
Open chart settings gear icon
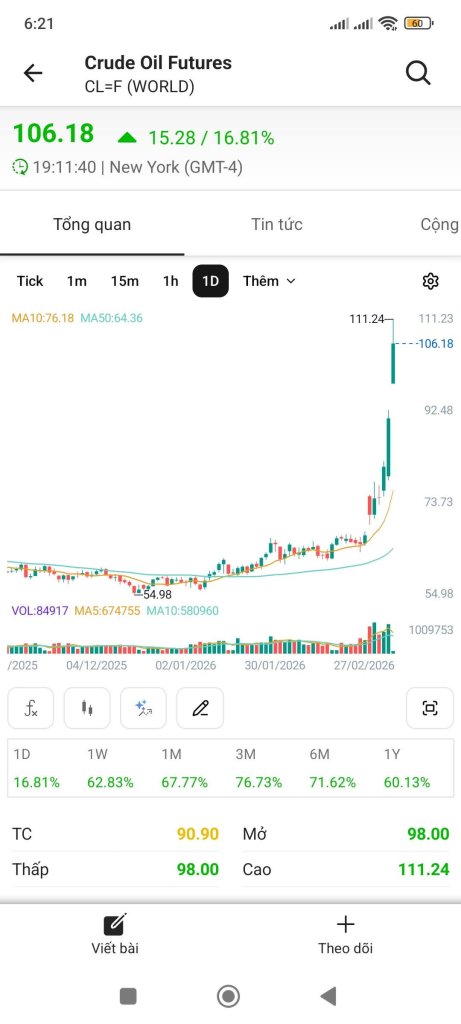(430, 281)
